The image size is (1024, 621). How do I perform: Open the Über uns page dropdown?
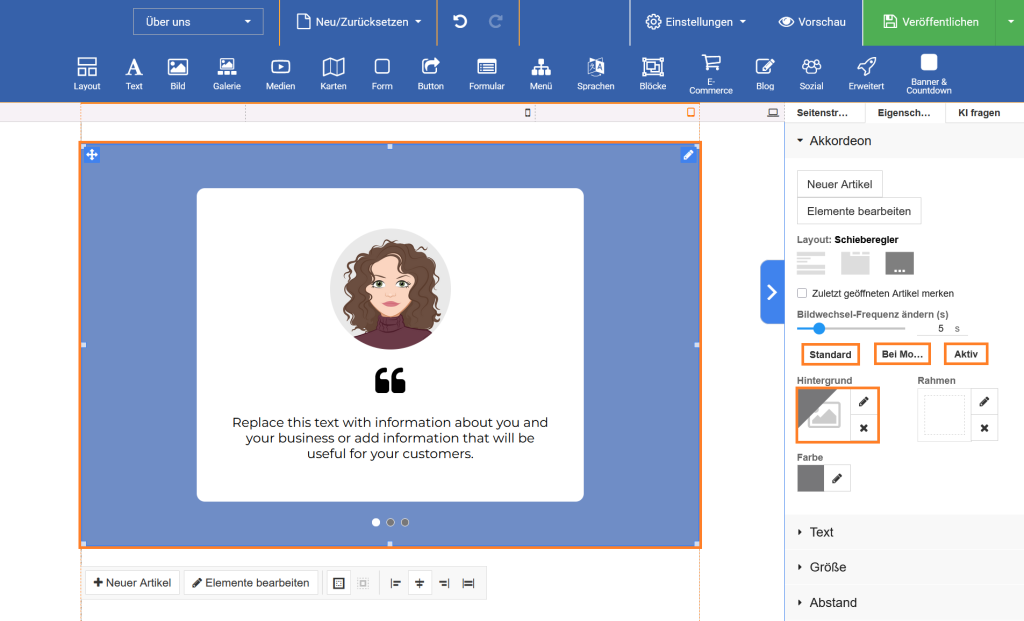(198, 21)
